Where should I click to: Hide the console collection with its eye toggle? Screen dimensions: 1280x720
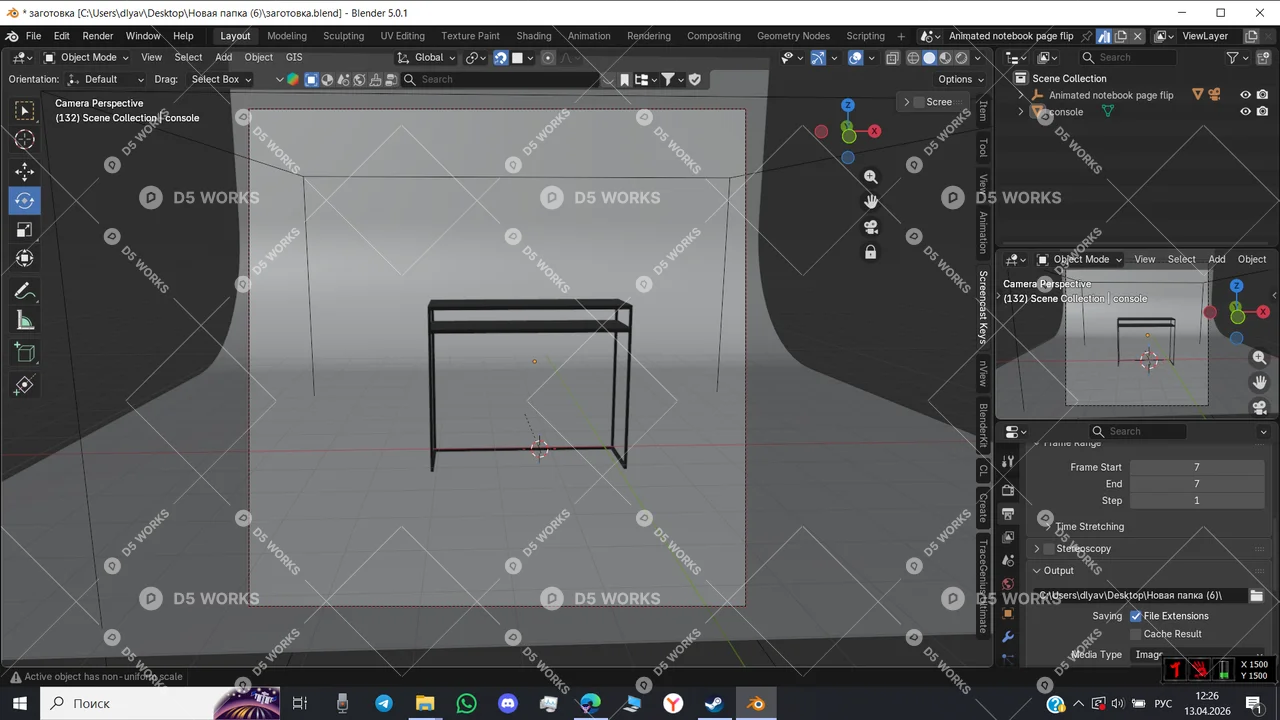pyautogui.click(x=1245, y=111)
